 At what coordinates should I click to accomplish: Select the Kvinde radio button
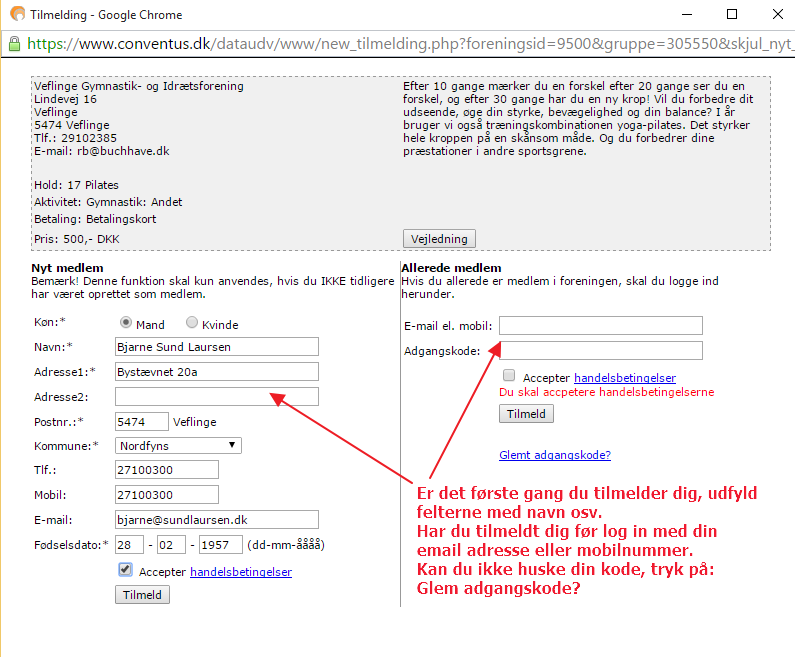192,322
